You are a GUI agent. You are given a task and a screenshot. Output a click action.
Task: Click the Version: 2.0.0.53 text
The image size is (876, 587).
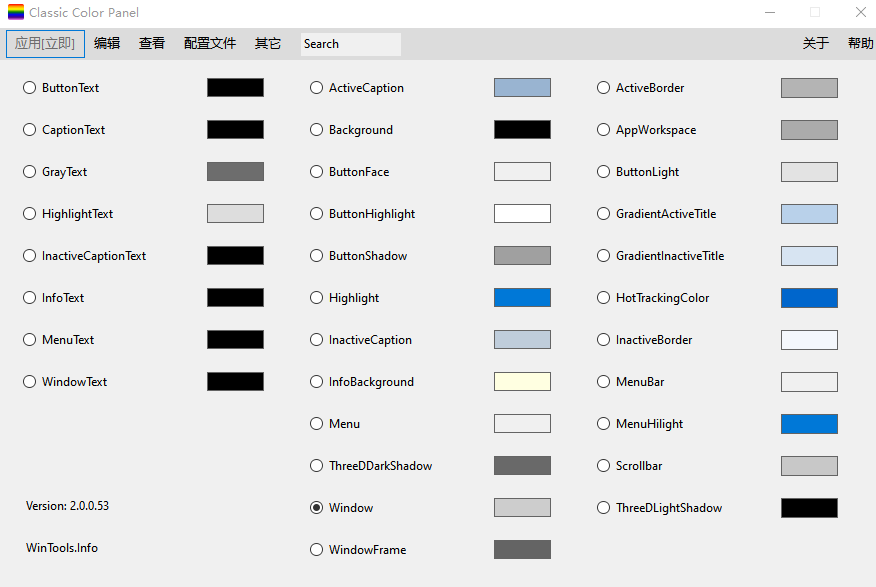click(x=68, y=506)
